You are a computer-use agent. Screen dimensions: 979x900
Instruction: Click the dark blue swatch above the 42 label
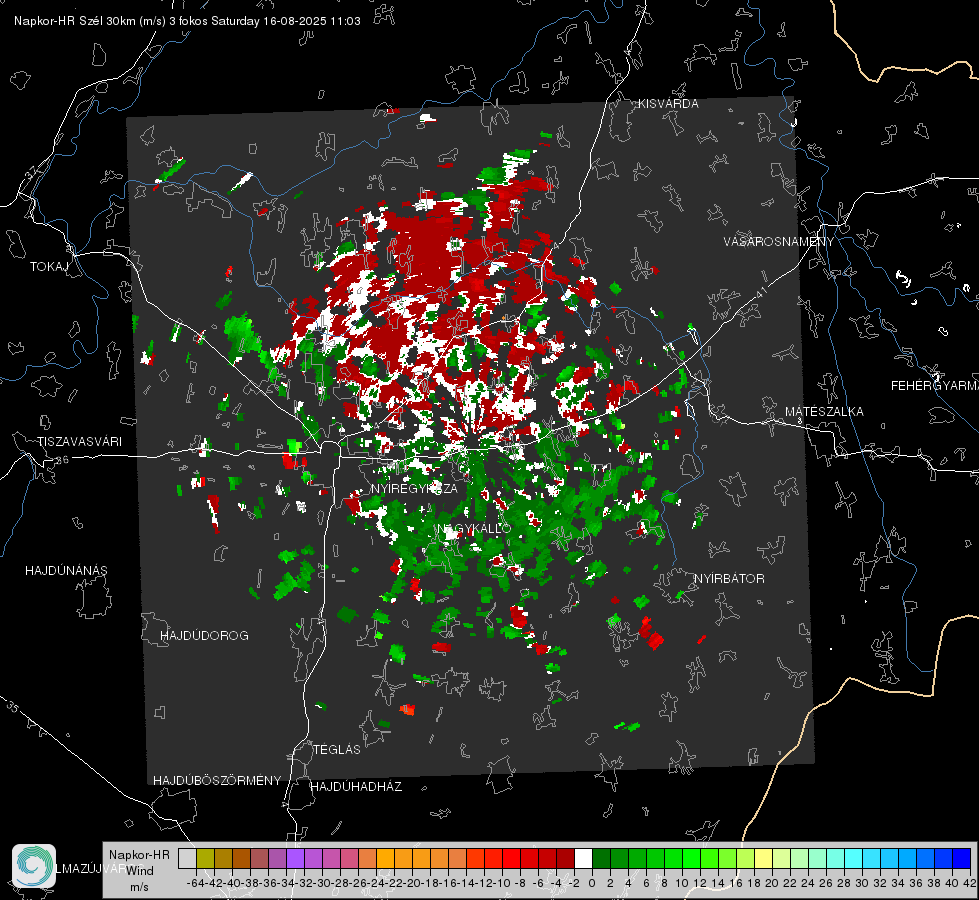961,858
